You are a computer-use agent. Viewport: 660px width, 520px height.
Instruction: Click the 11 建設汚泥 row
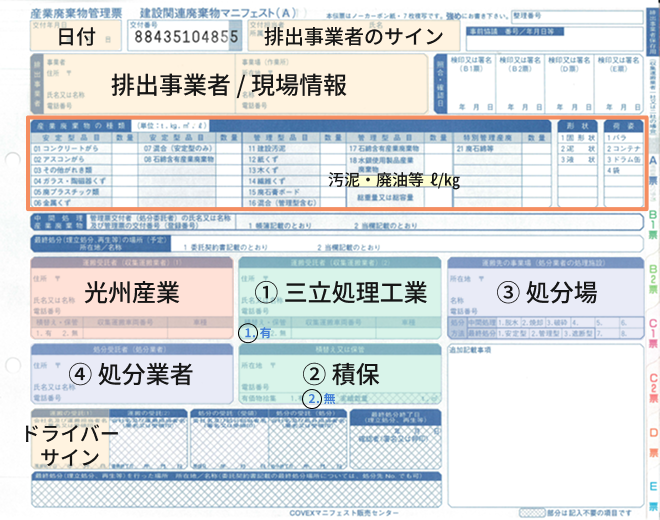(282, 148)
